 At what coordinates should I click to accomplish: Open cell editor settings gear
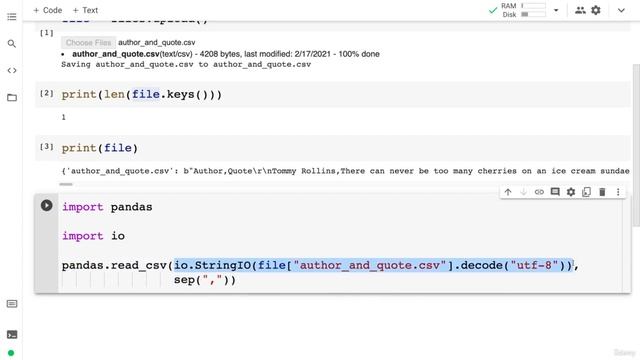[x=571, y=192]
